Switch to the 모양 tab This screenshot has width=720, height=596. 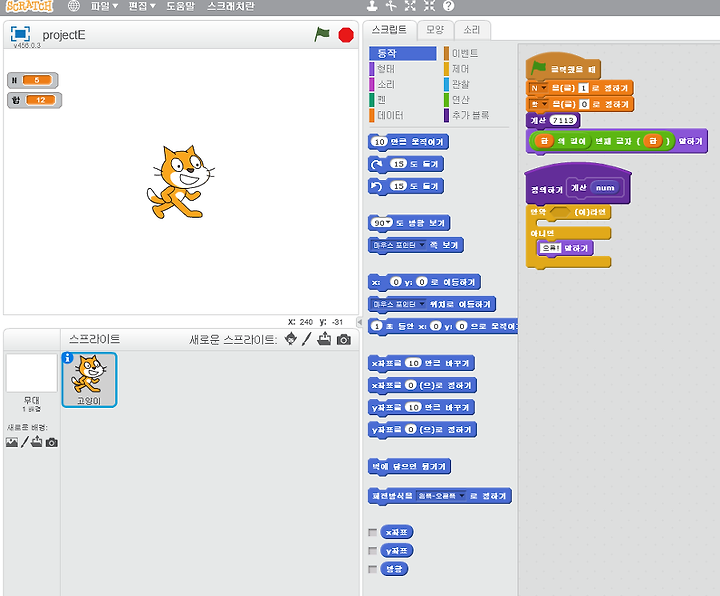435,30
